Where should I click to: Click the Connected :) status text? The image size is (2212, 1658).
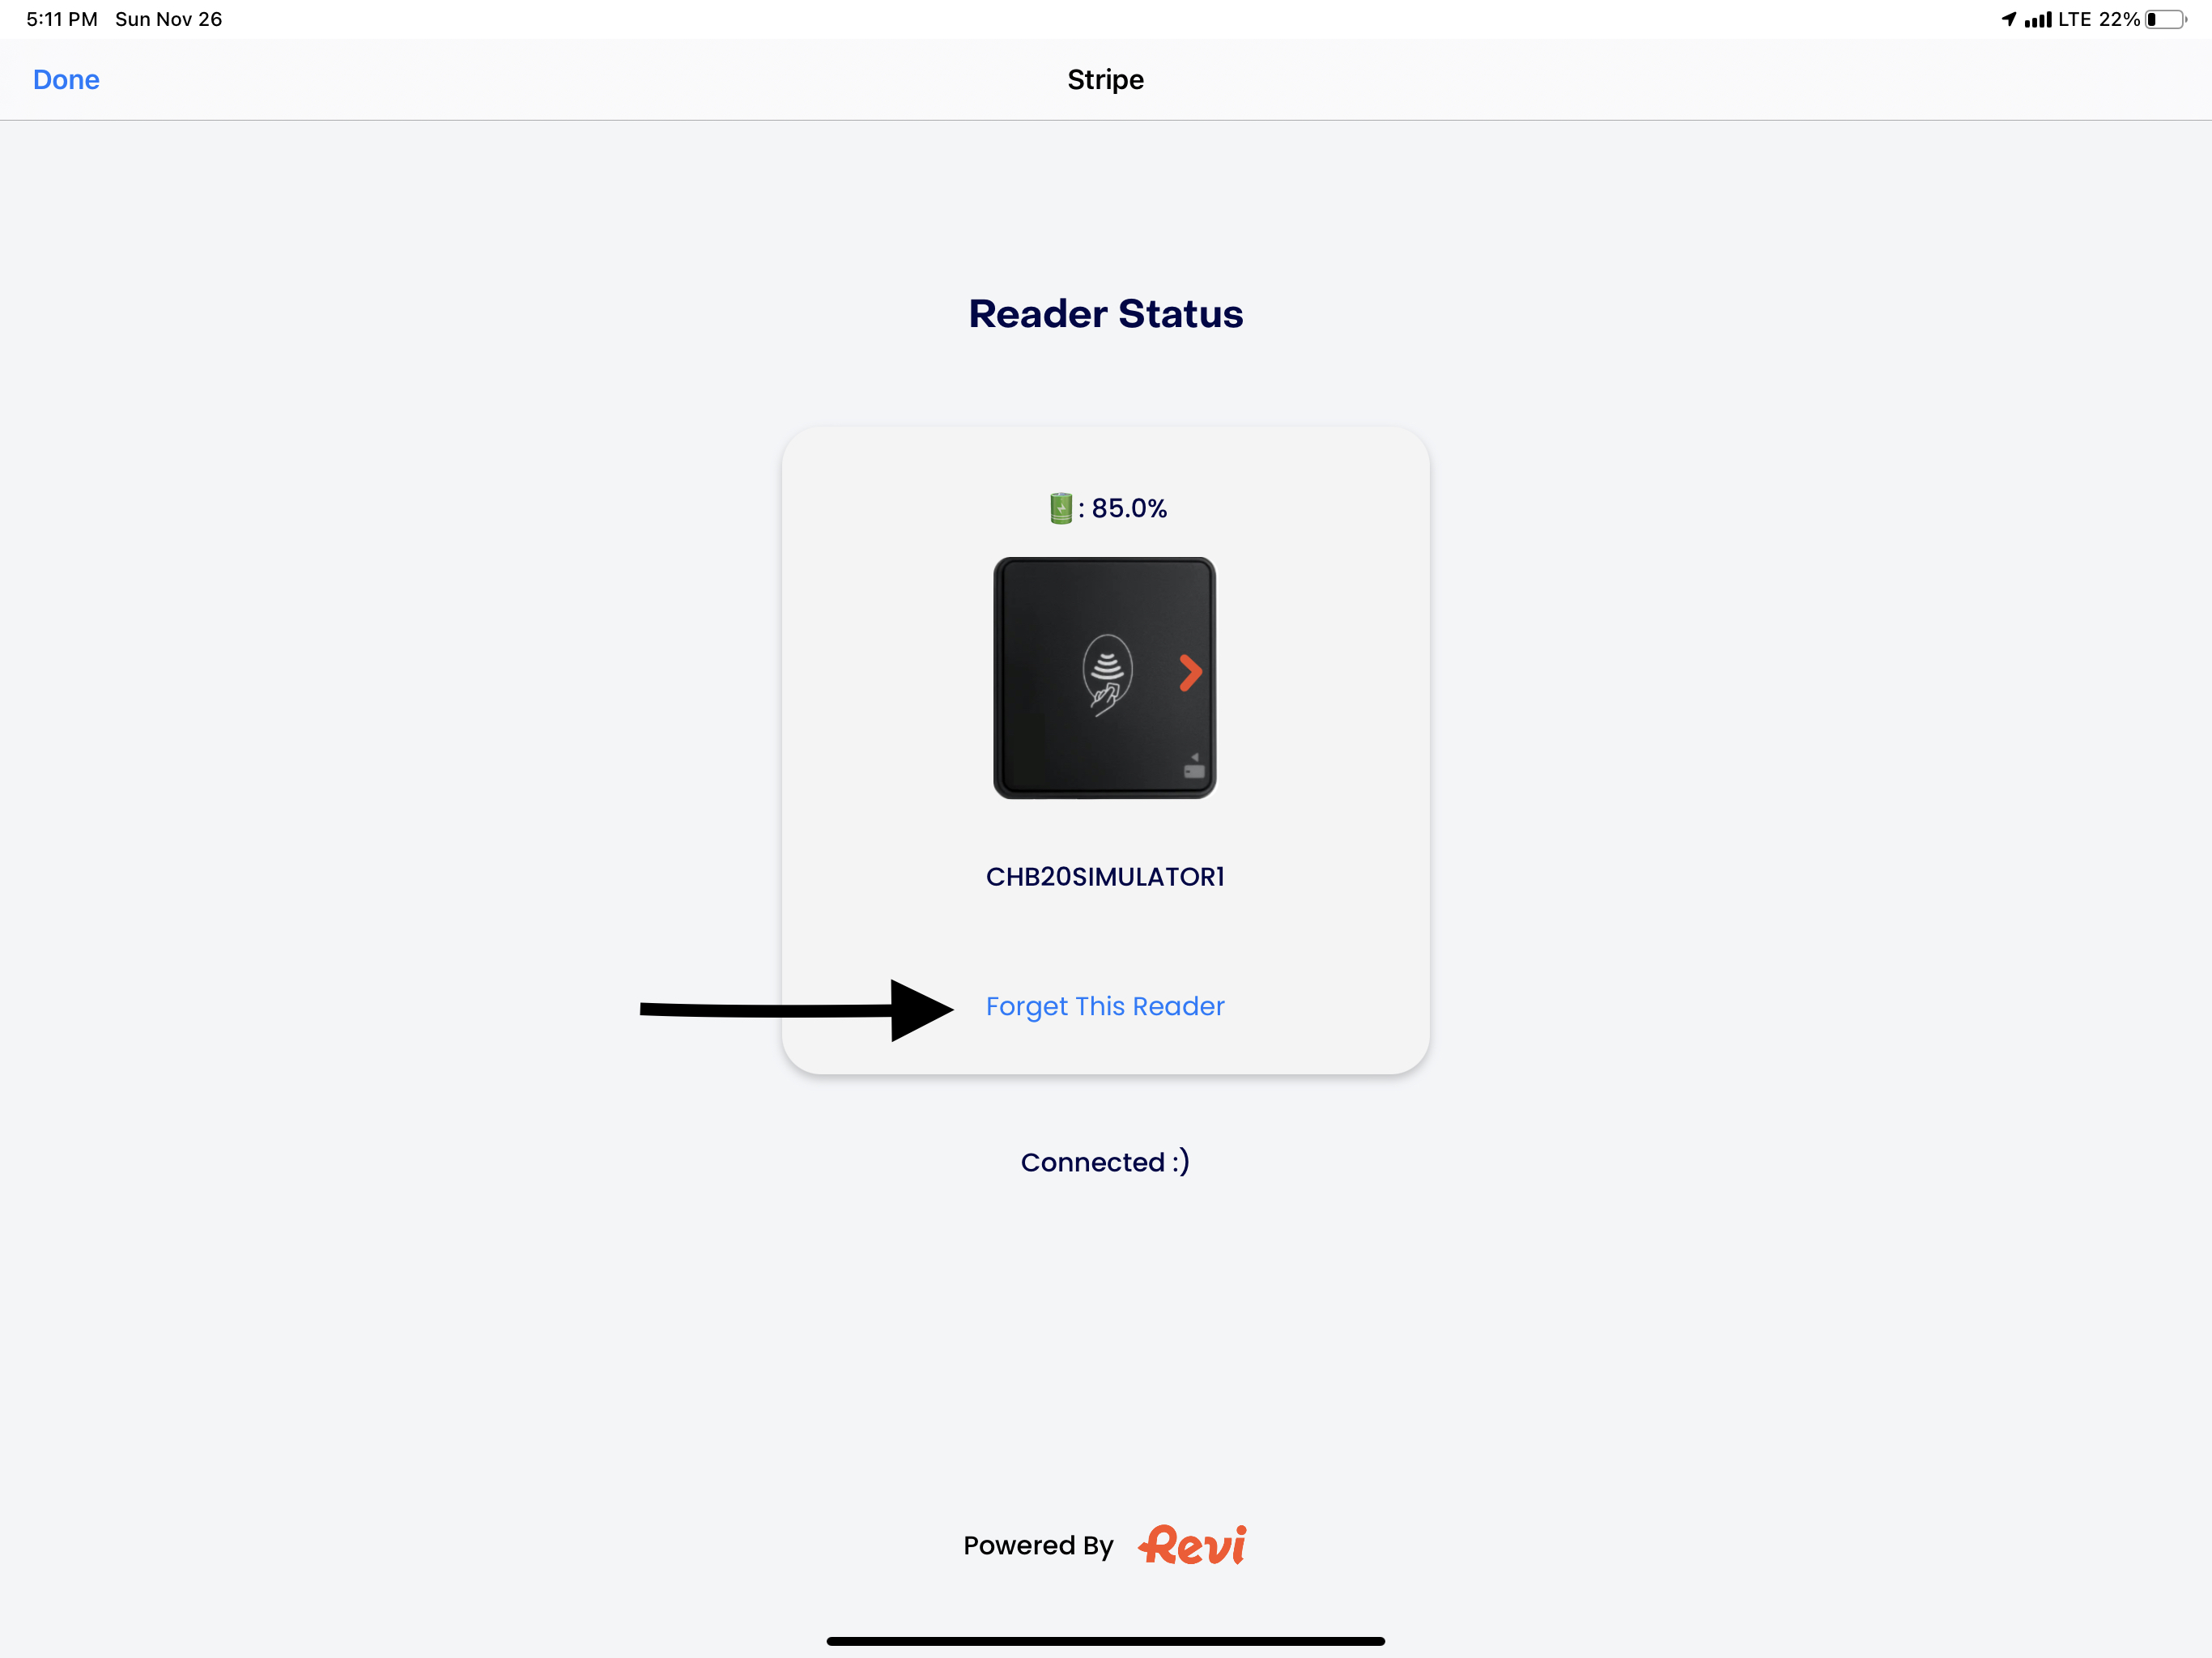pos(1105,1161)
